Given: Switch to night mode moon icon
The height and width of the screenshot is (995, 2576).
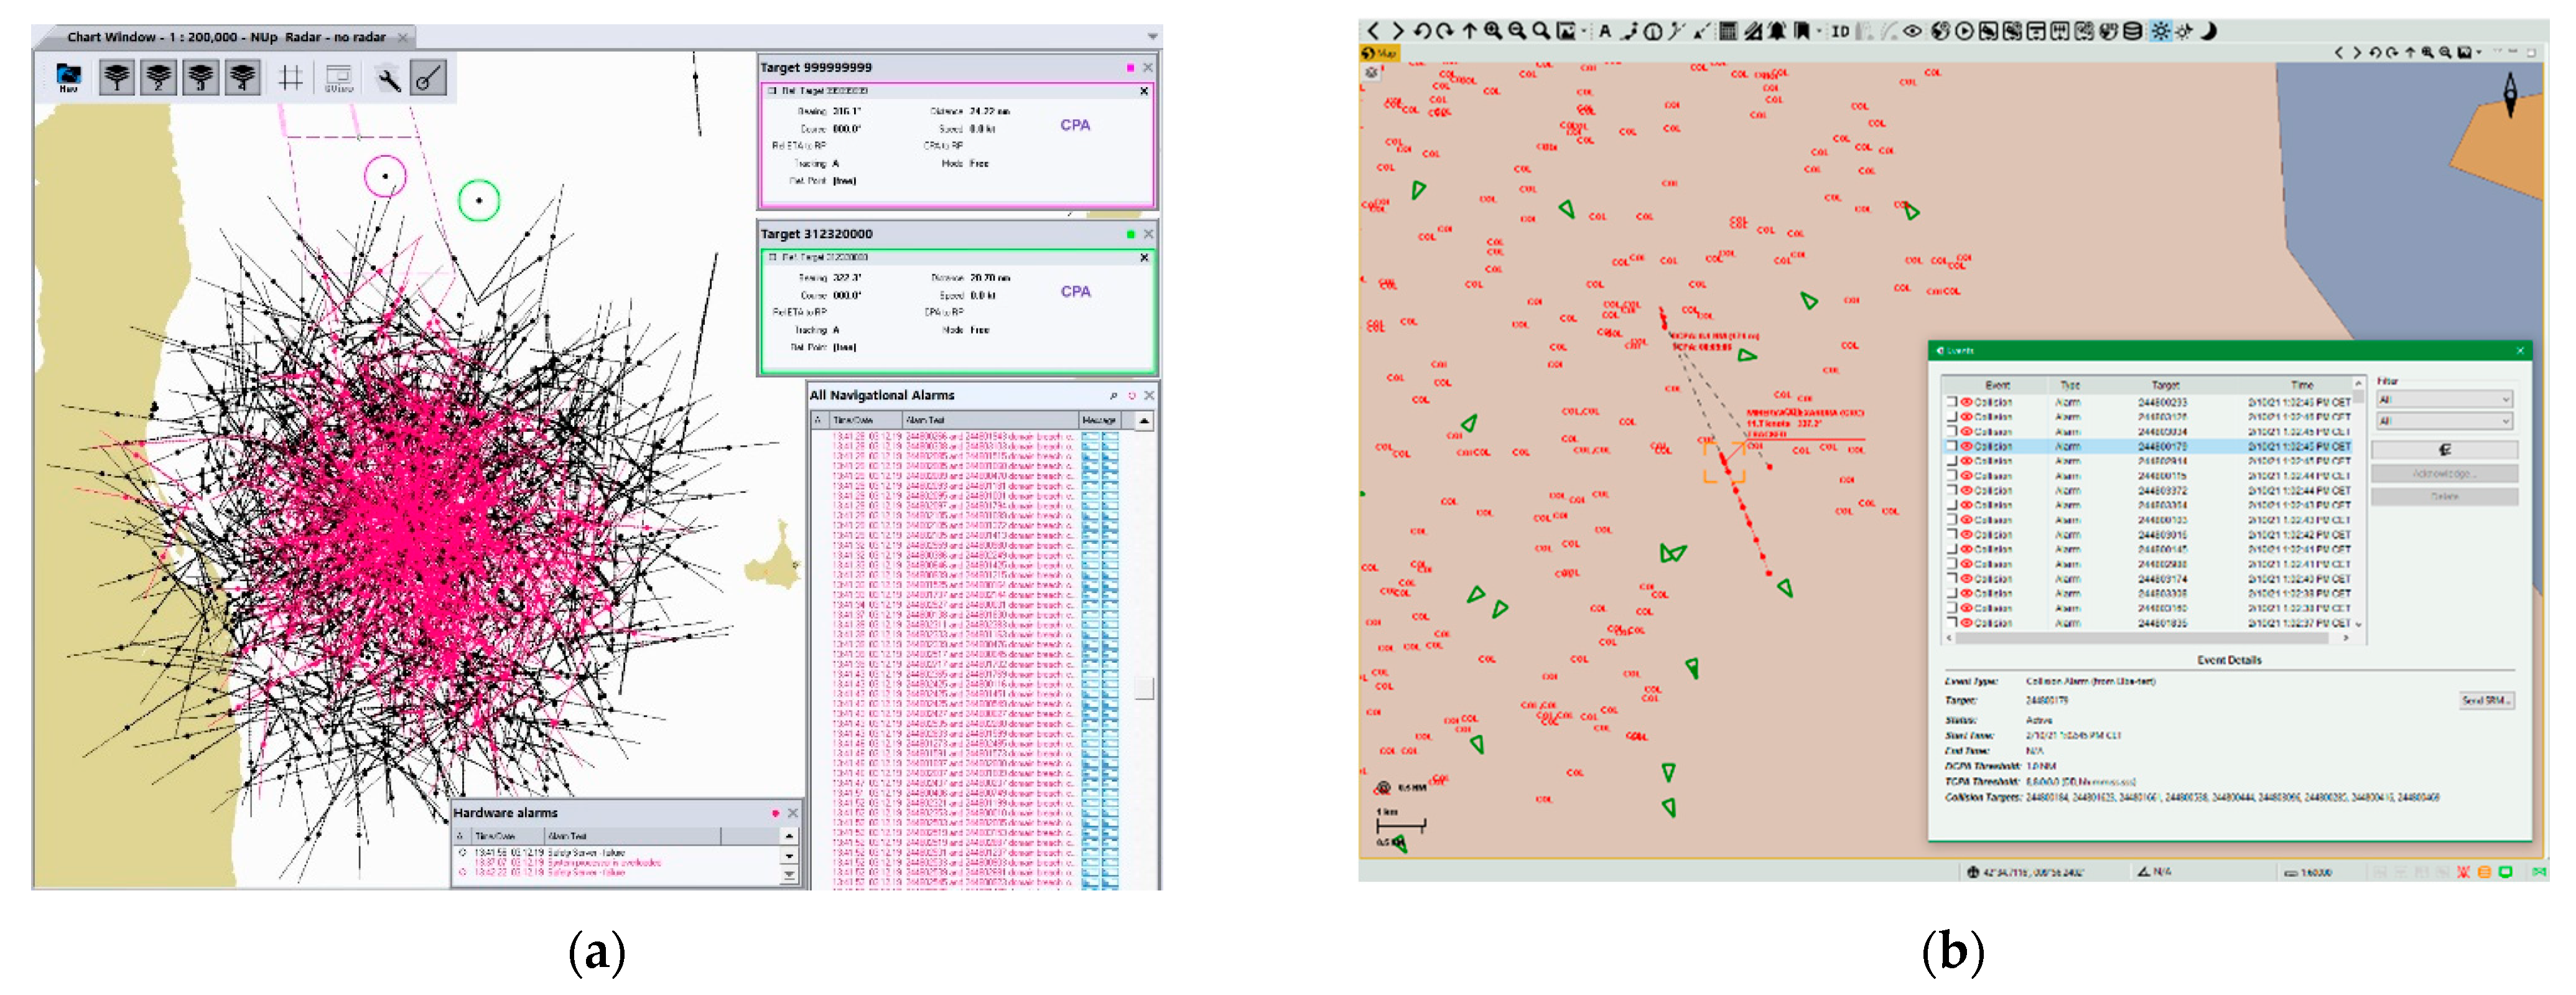Looking at the screenshot, I should pyautogui.click(x=2208, y=31).
